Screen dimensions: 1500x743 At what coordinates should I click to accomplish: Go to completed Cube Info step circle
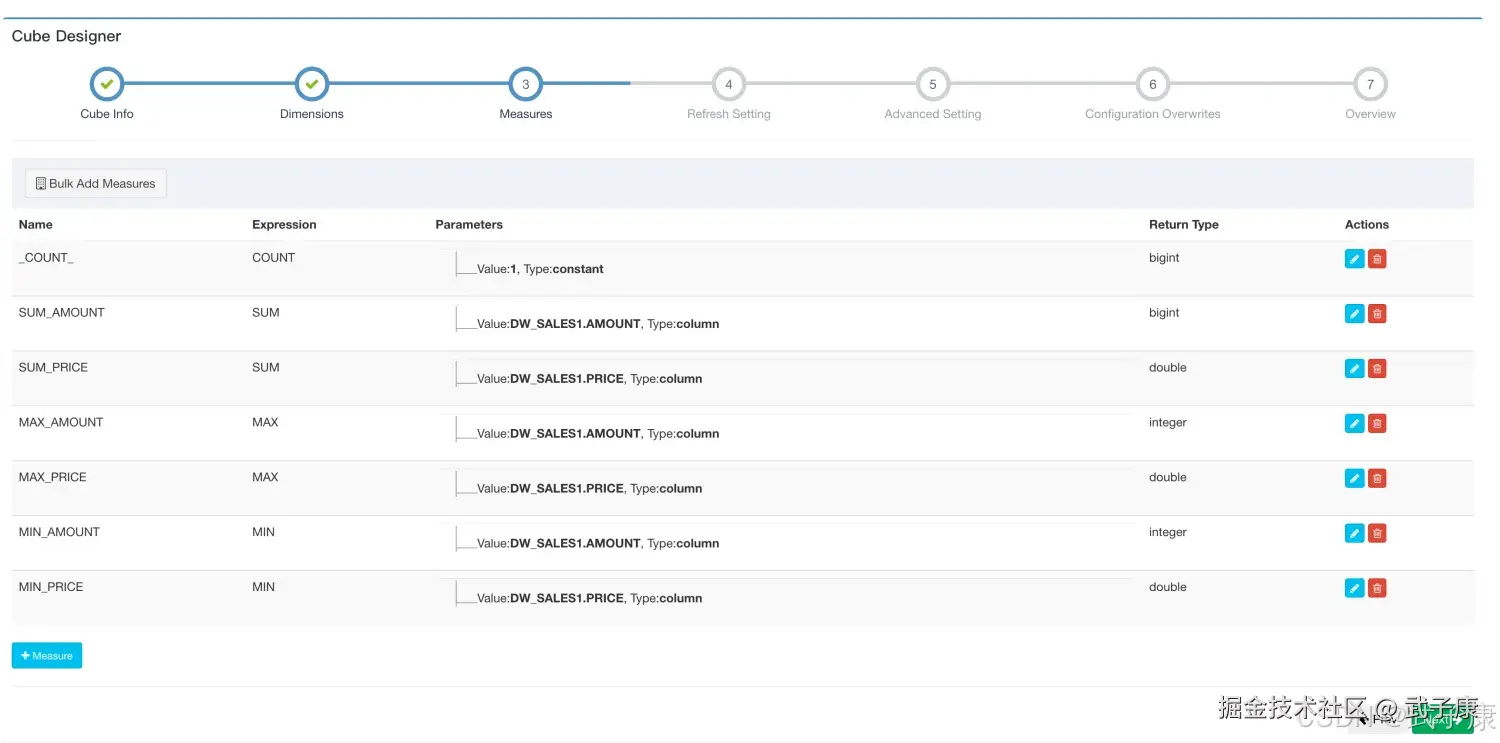[107, 84]
